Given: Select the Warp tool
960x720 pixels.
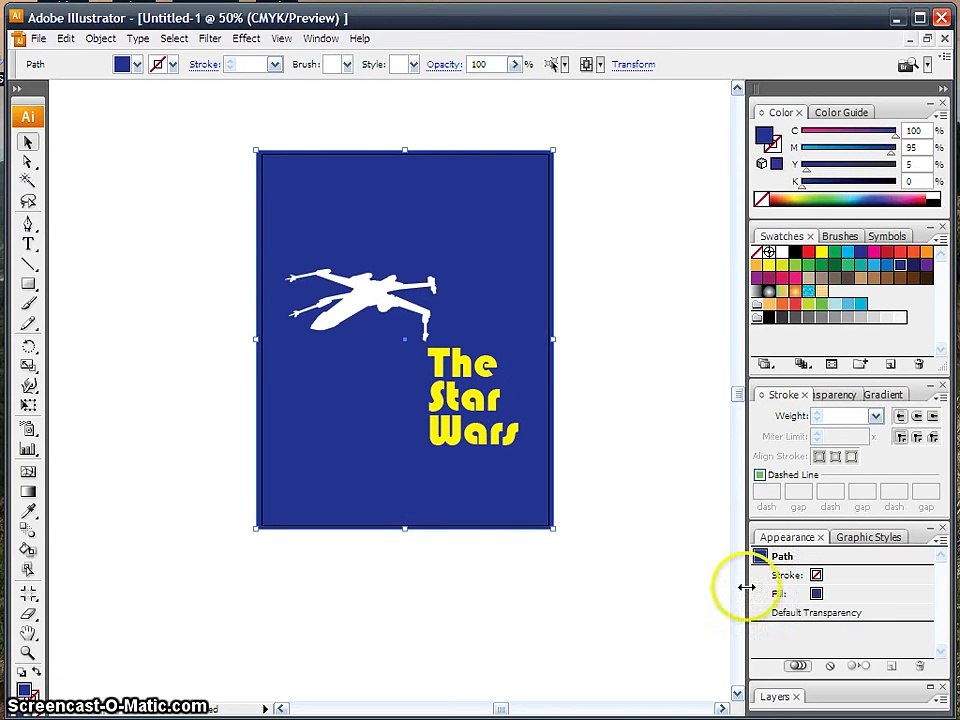Looking at the screenshot, I should tap(28, 386).
